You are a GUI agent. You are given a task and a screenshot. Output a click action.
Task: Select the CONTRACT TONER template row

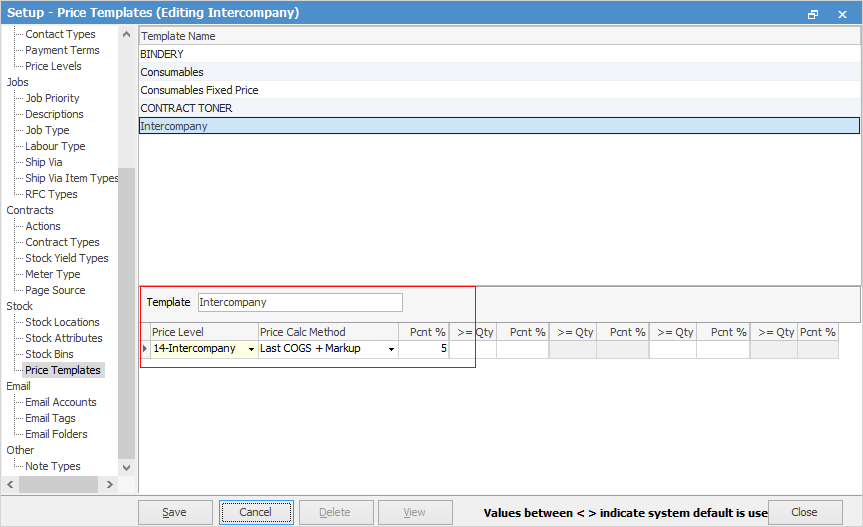click(x=186, y=108)
